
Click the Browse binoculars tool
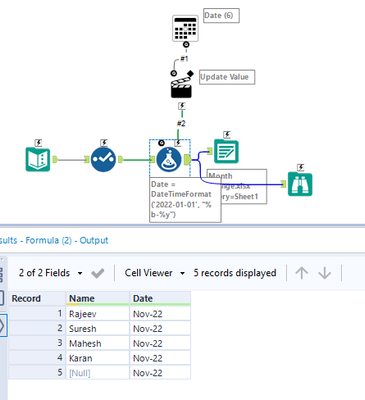pyautogui.click(x=300, y=184)
